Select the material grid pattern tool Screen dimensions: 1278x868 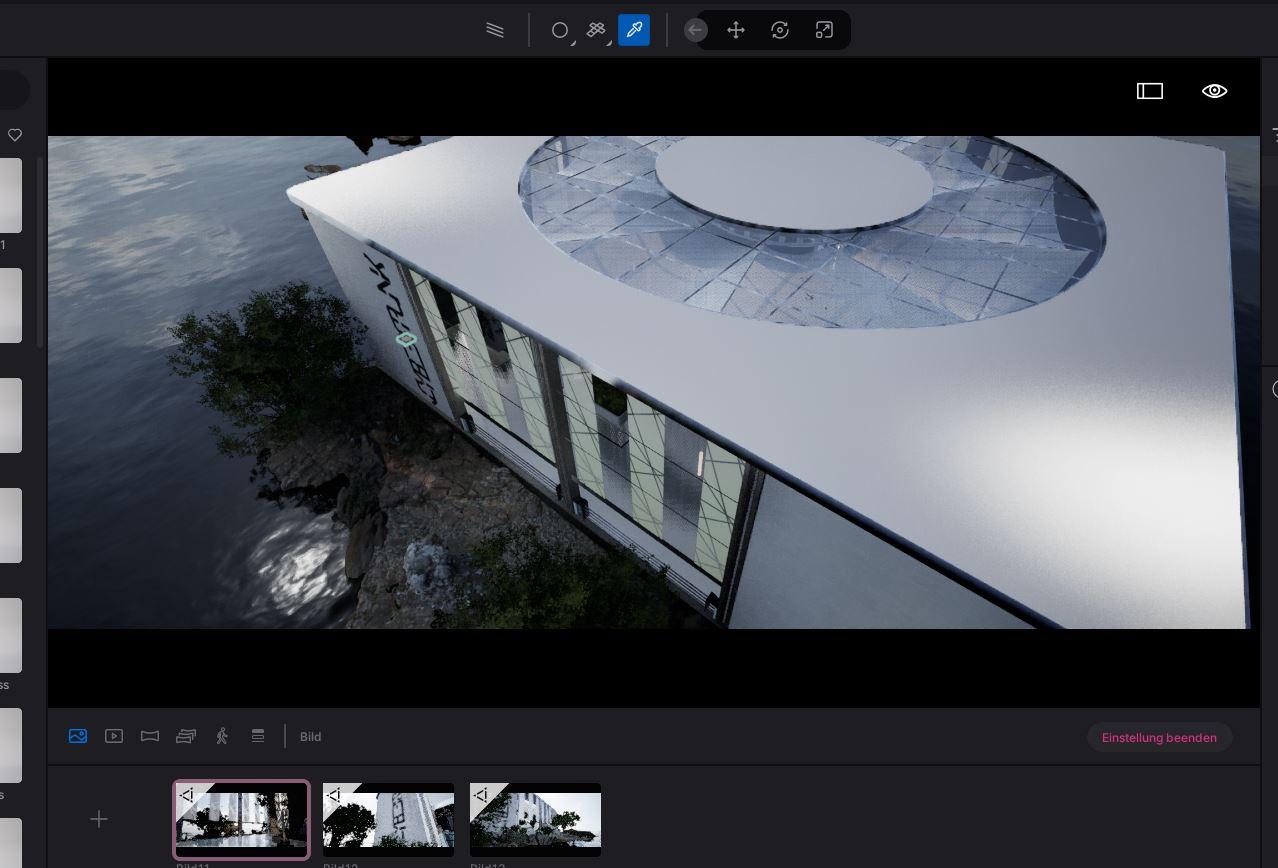click(597, 30)
